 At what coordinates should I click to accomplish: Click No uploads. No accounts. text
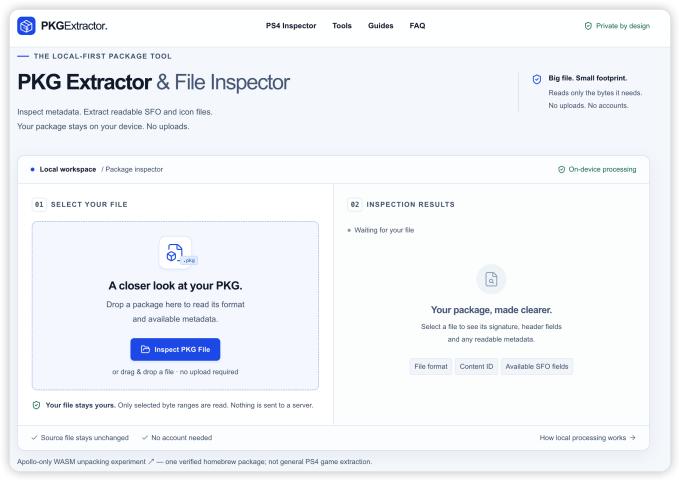[588, 105]
